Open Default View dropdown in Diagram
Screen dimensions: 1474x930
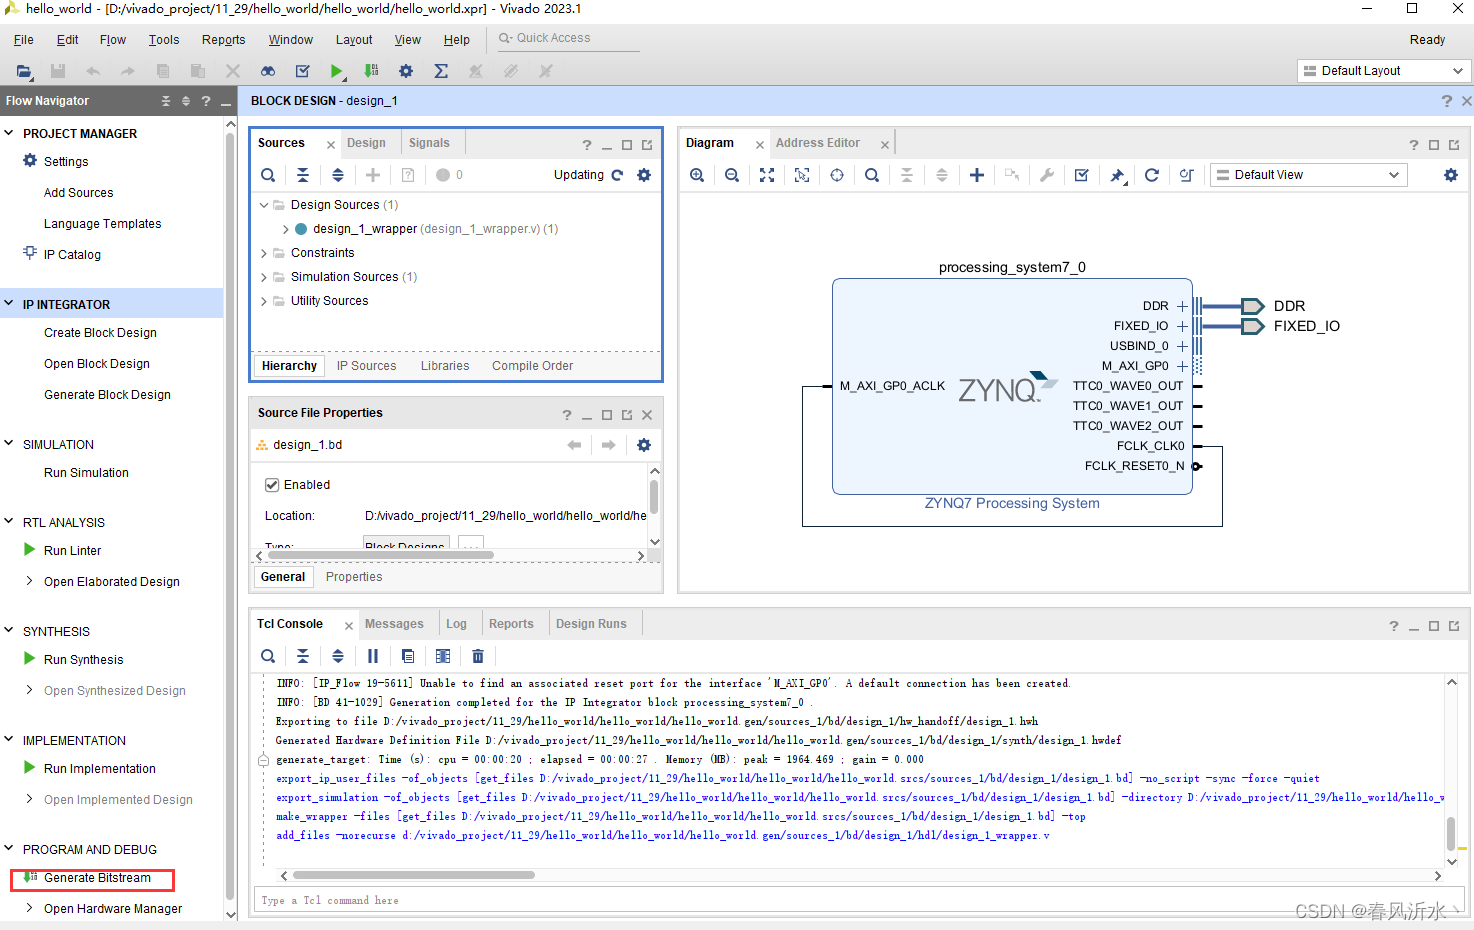coord(1309,175)
